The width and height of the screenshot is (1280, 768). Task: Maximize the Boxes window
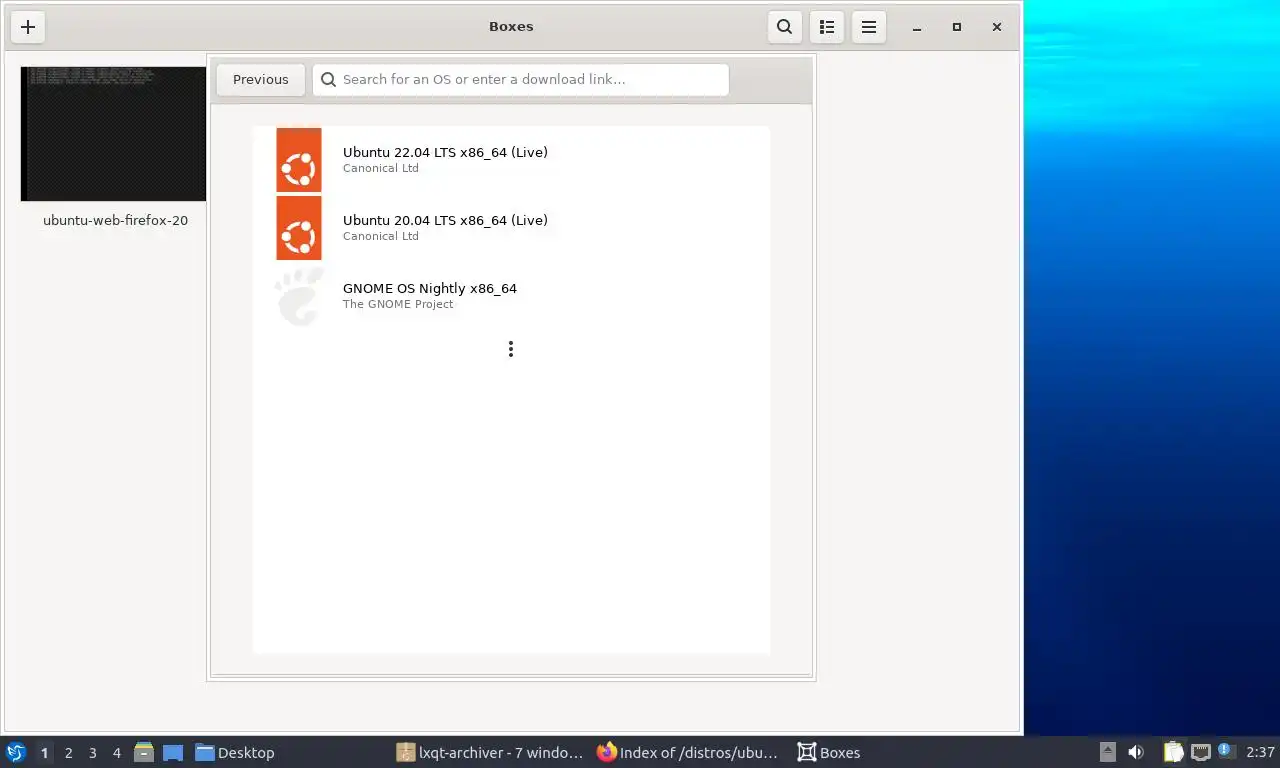click(957, 27)
